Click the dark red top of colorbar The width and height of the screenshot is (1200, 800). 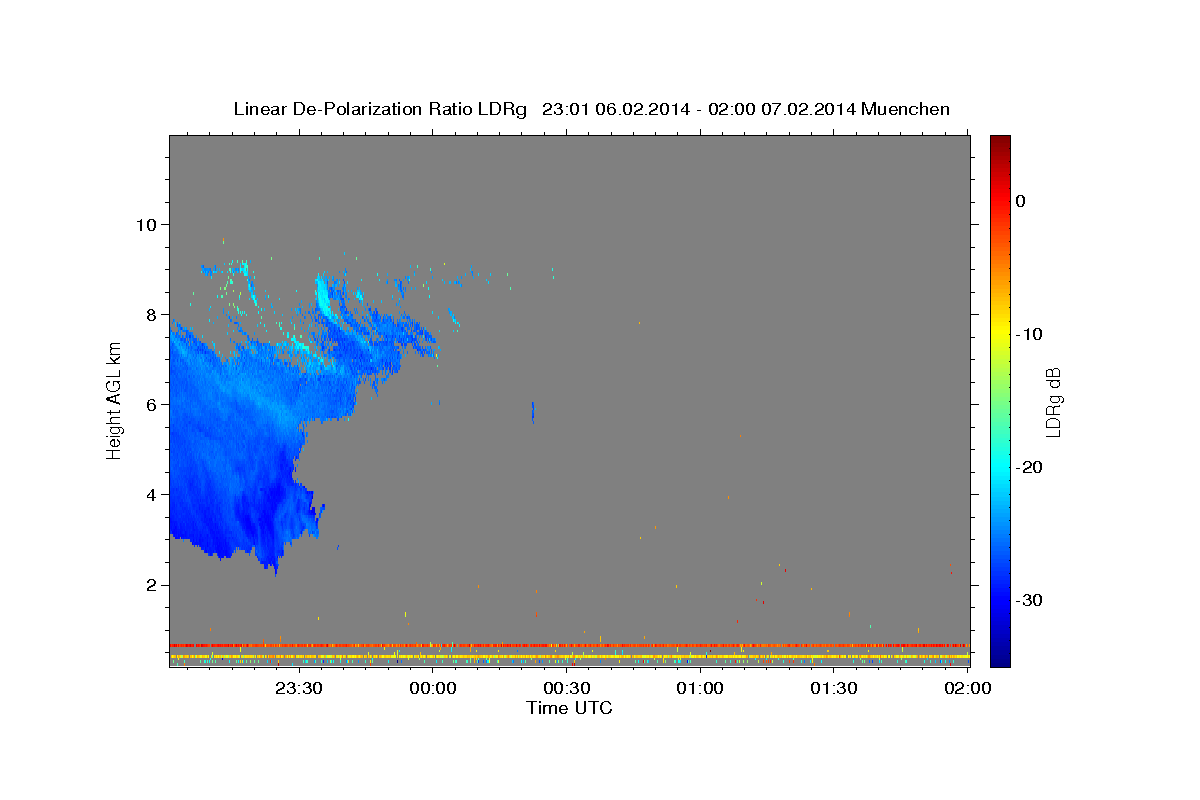point(1000,142)
